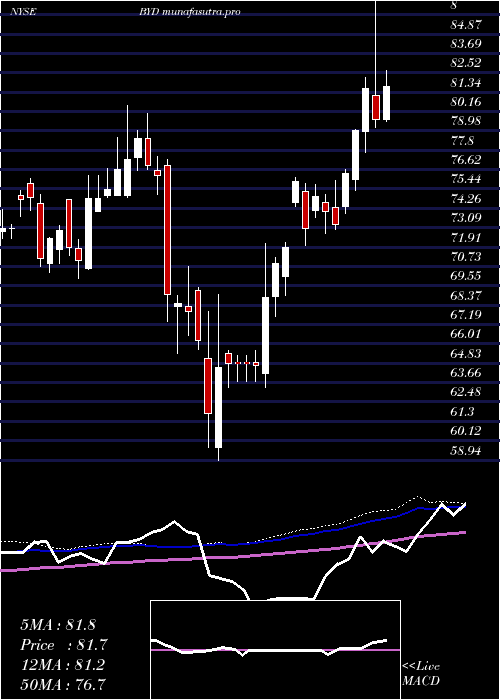This screenshot has width=500, height=700.
Task: Click the 78.98 price axis label
Action: 466,121
